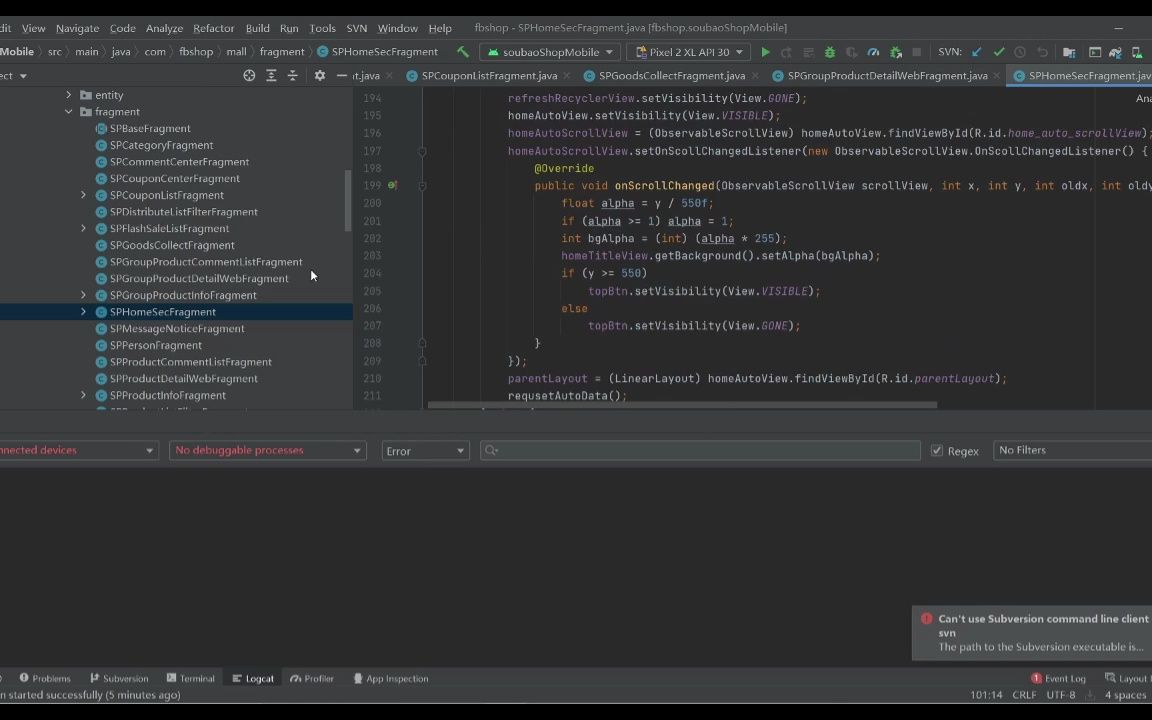Expand SPProductInfoFragment tree node
The height and width of the screenshot is (720, 1152).
[x=83, y=395]
